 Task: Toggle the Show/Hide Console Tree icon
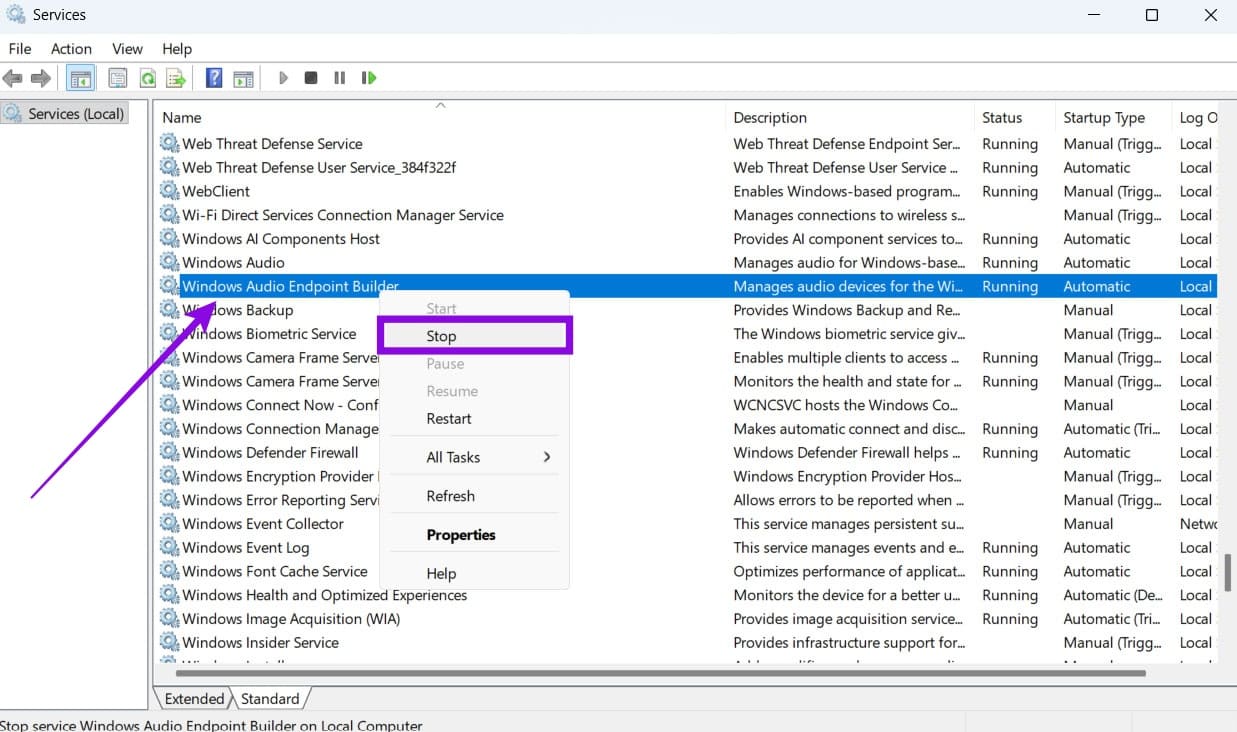pos(81,78)
